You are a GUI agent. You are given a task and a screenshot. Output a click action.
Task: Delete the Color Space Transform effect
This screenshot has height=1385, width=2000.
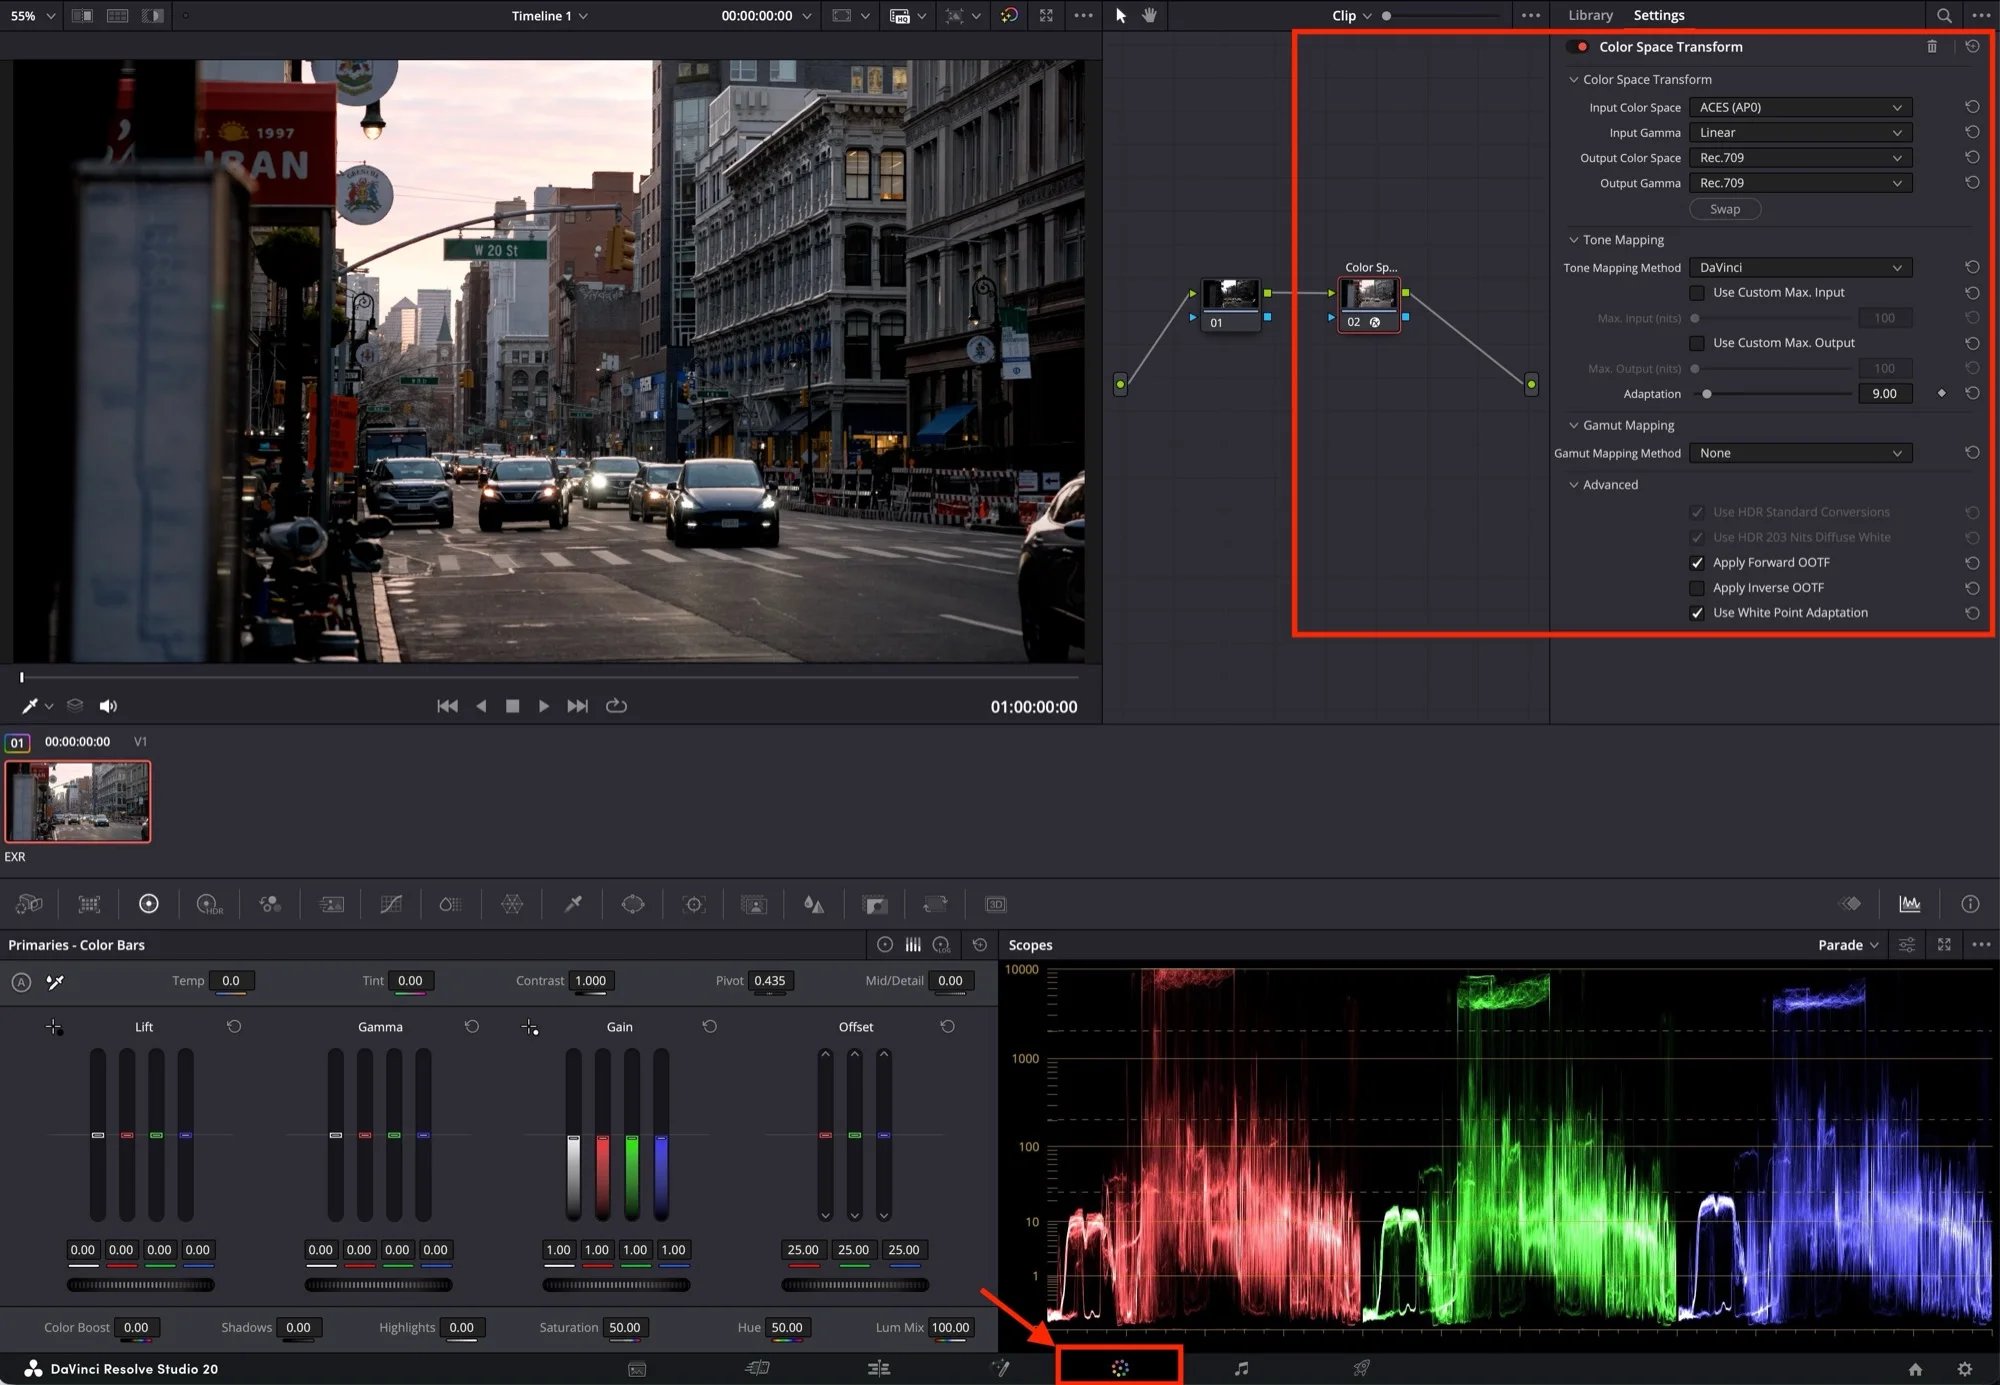1932,46
